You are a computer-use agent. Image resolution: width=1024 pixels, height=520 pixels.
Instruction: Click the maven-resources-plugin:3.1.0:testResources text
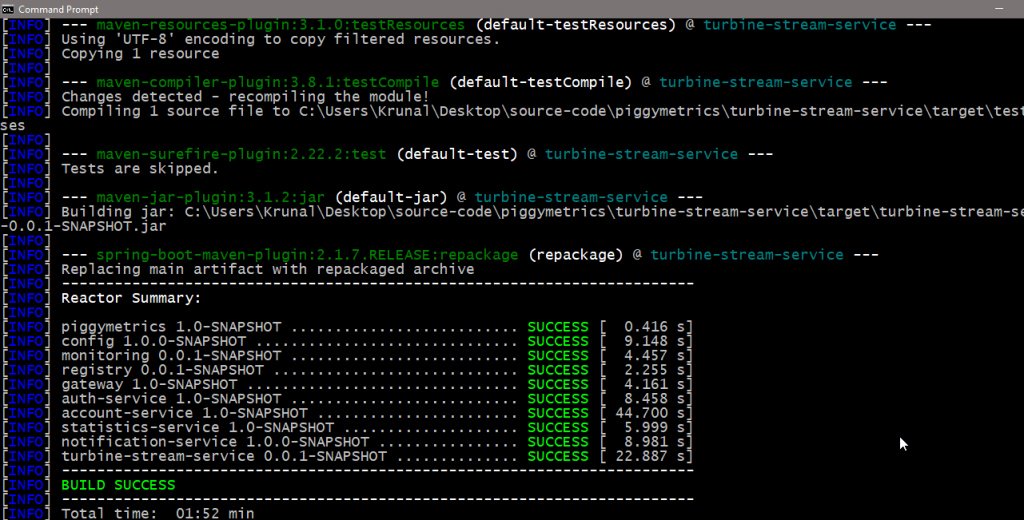(280, 24)
